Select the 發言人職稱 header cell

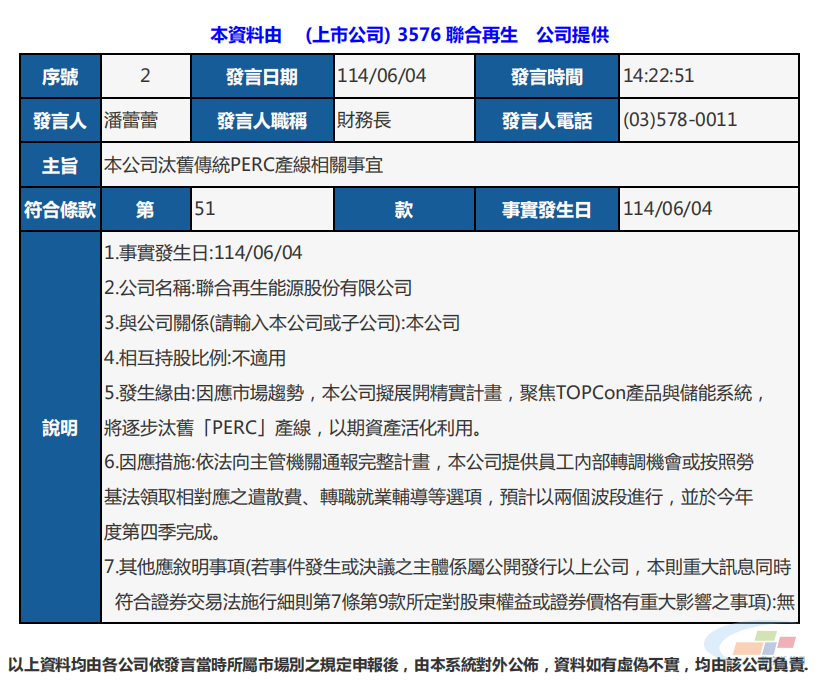262,121
